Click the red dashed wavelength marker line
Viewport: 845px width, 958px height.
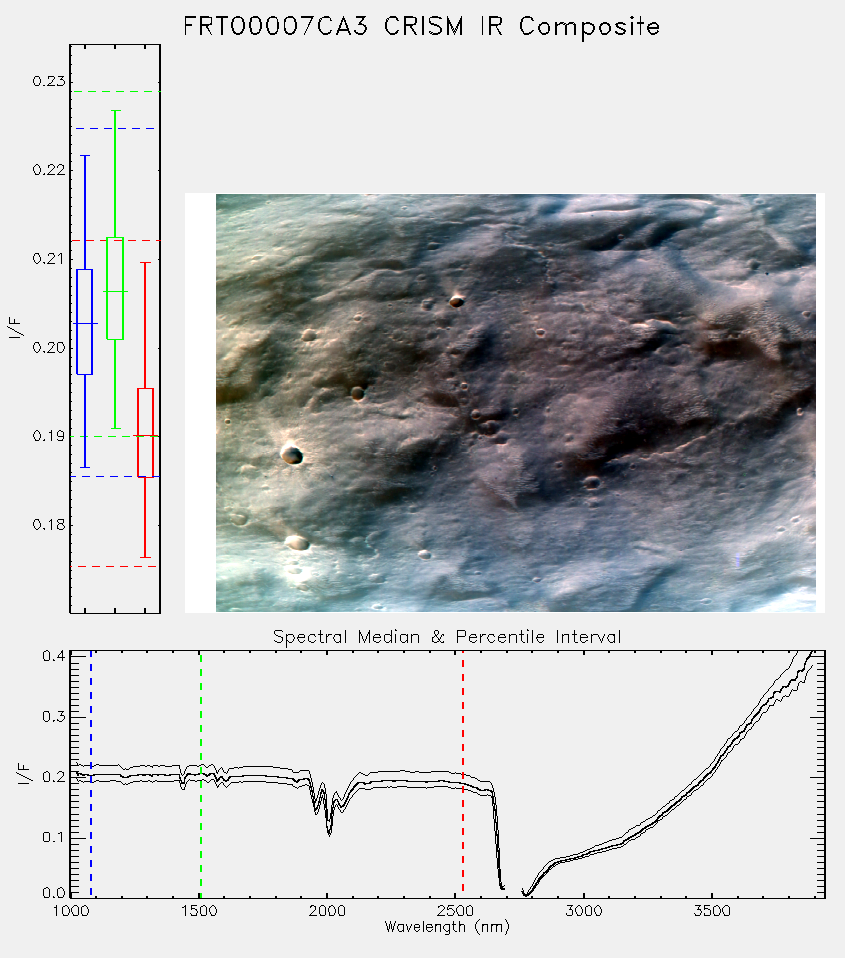pos(463,774)
